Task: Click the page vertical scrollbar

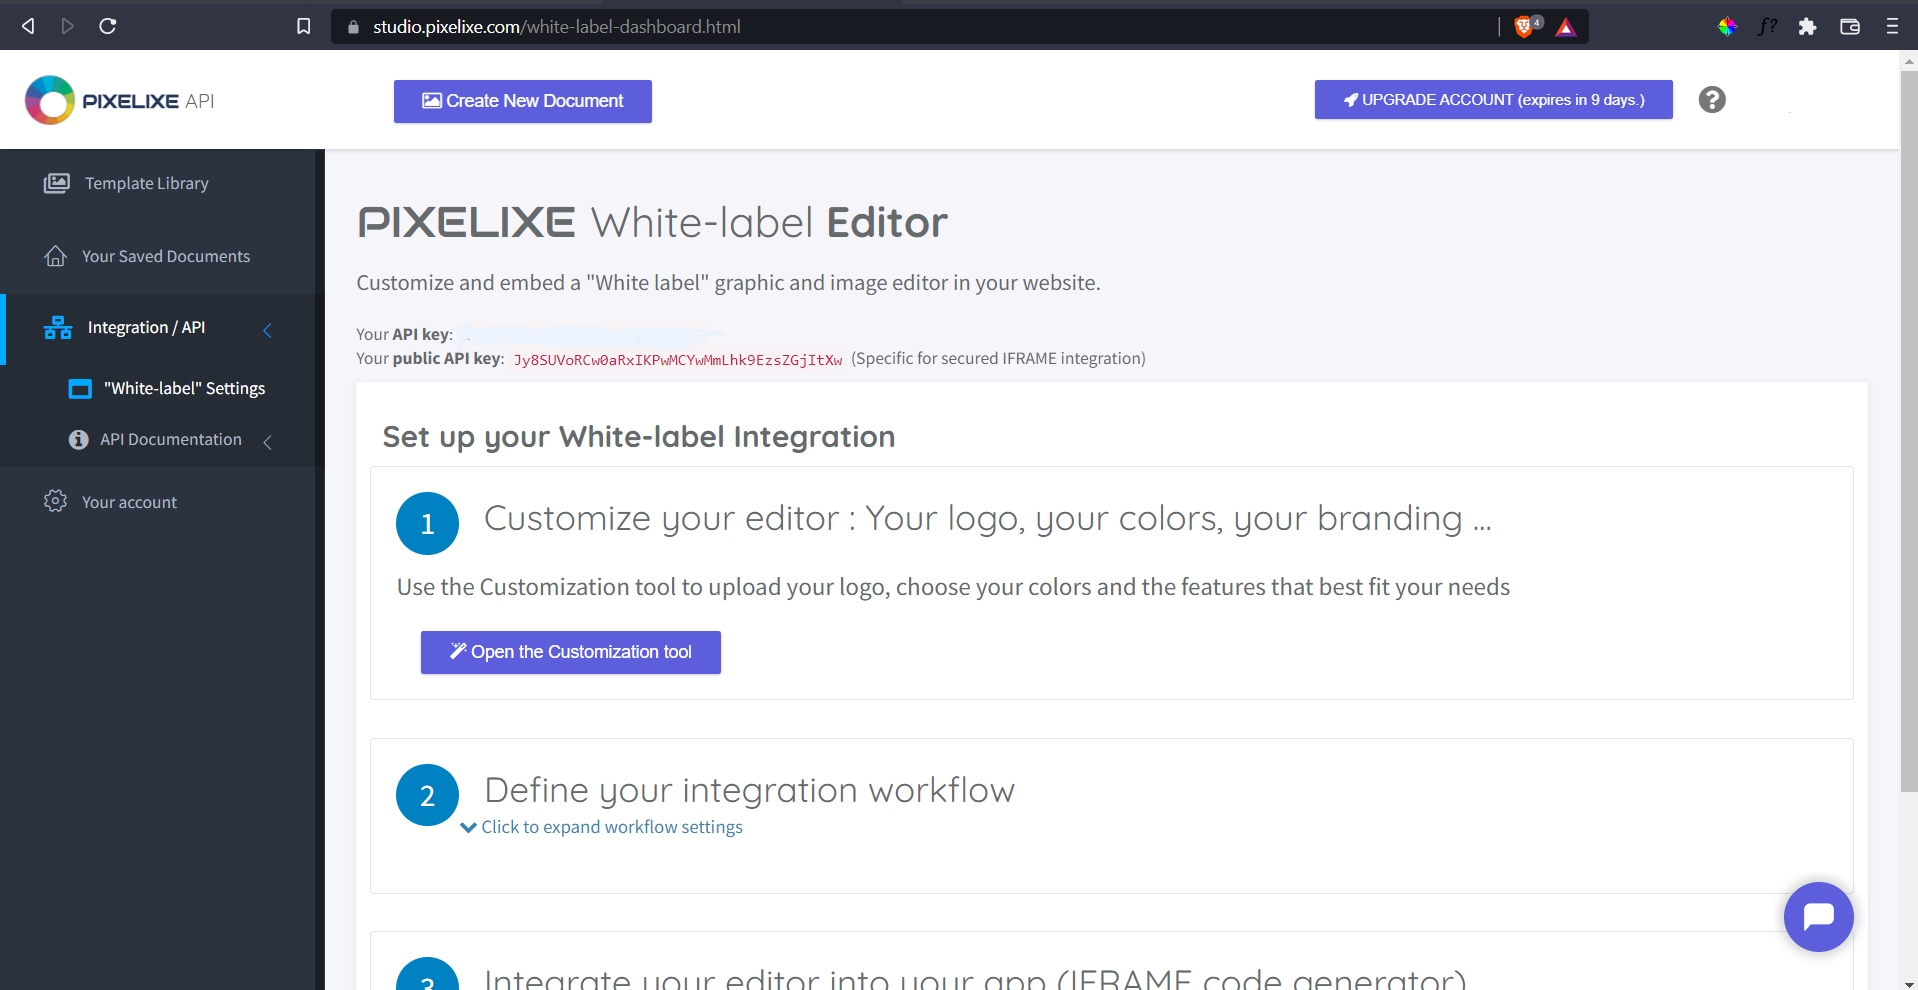Action: pos(1908,431)
